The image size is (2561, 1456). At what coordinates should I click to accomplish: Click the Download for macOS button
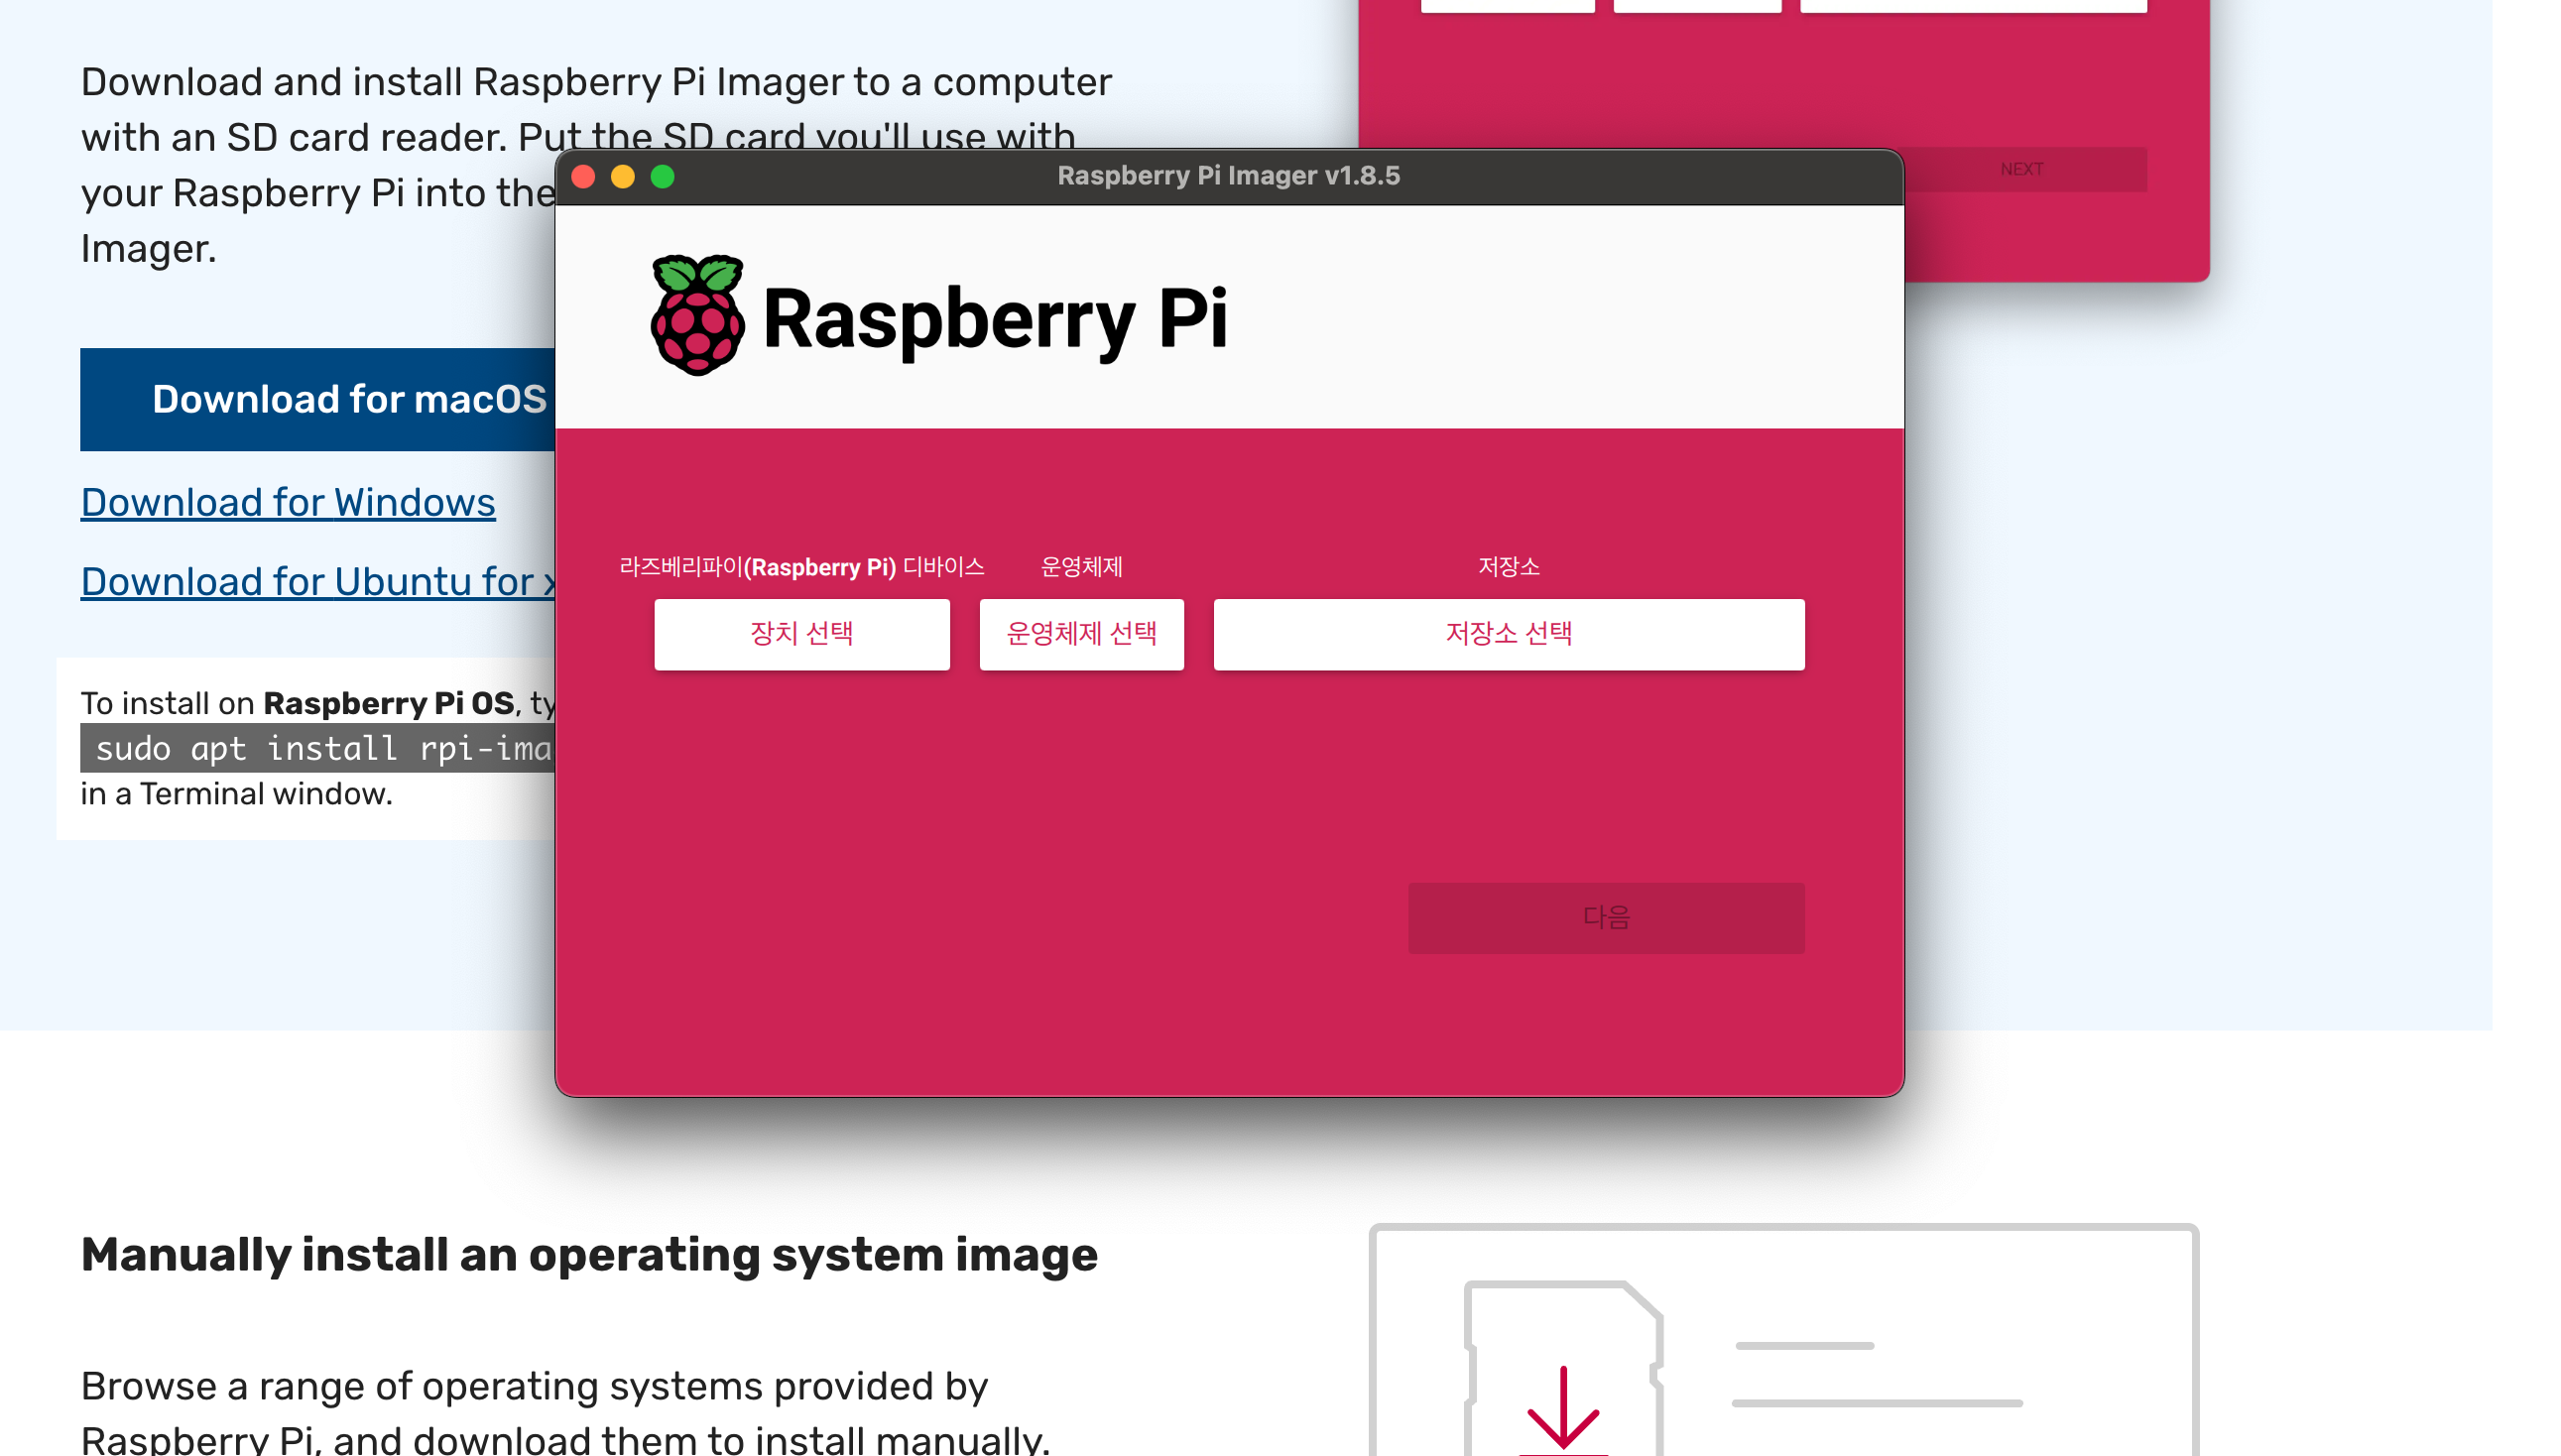[318, 400]
